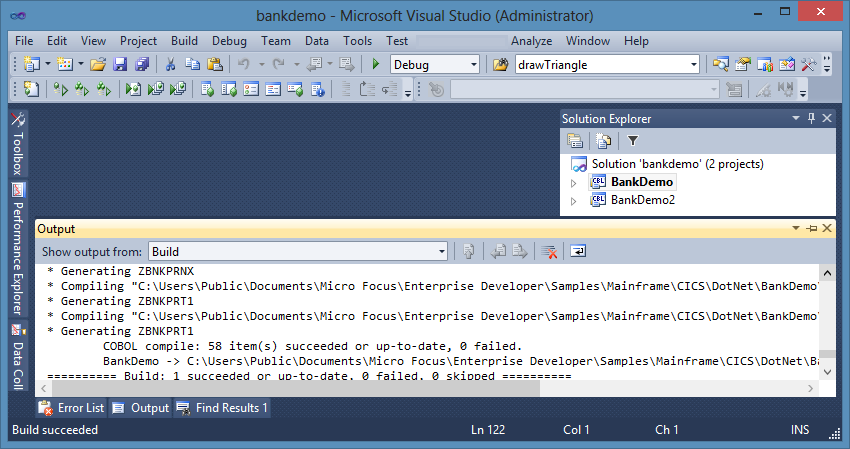
Task: Click the Paste clipboard icon
Action: pos(214,64)
